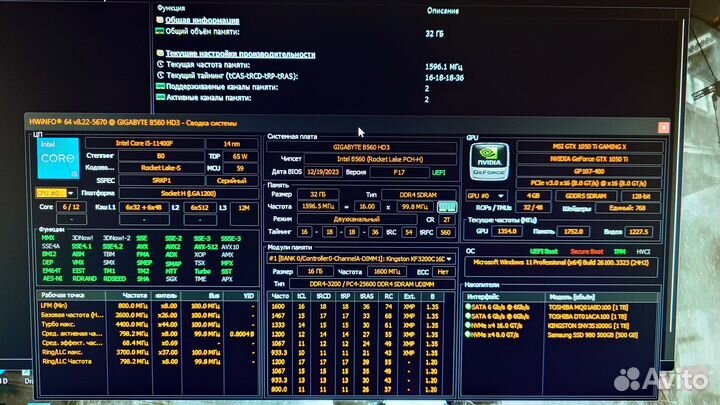Screen dimensions: 720x405
Task: Click the Rocket Lake-S codename field
Action: [x=161, y=168]
